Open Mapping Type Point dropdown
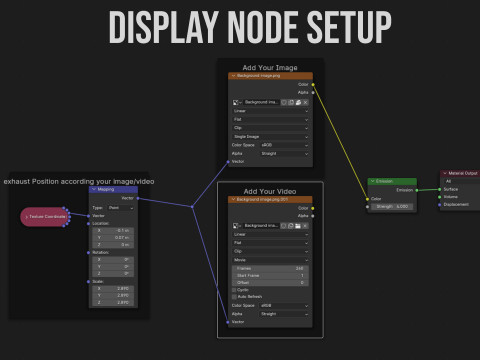 [121, 208]
